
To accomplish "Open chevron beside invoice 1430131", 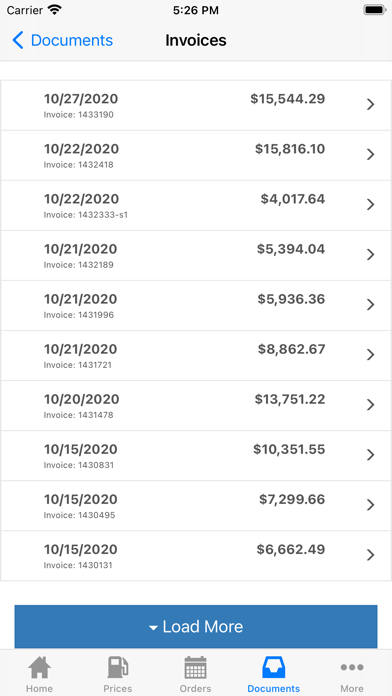I will 370,555.
